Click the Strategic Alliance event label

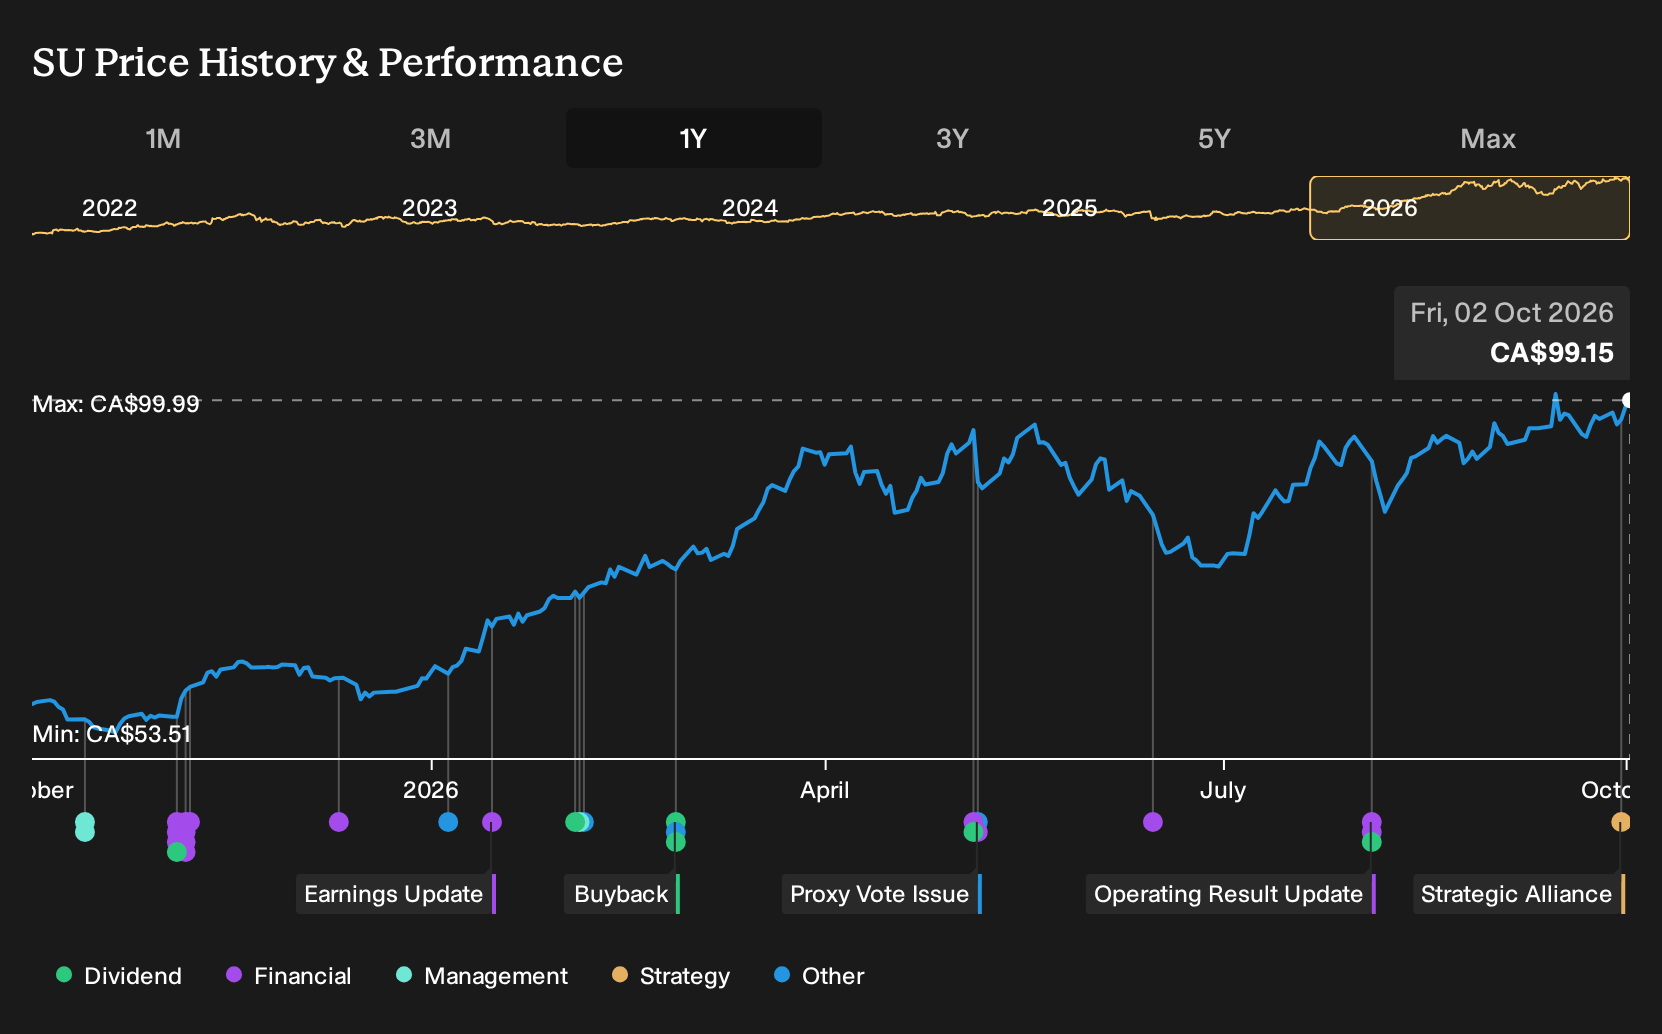1519,894
